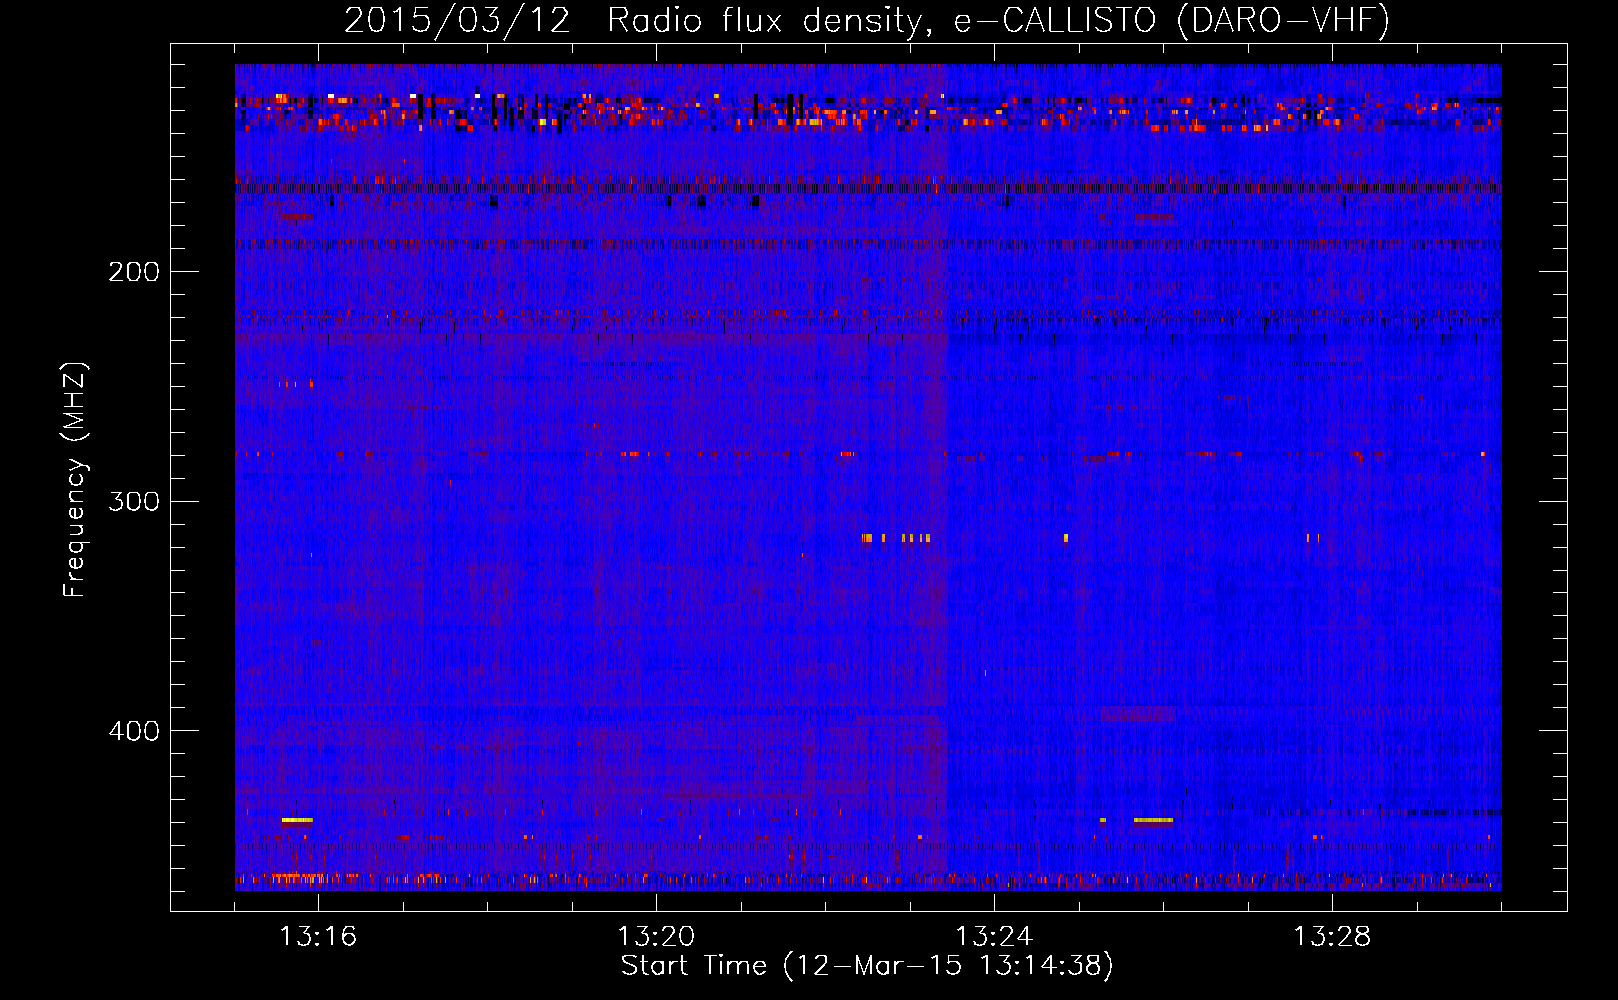Click the '200' frequency tick label
This screenshot has width=1618, height=1000.
pyautogui.click(x=134, y=272)
